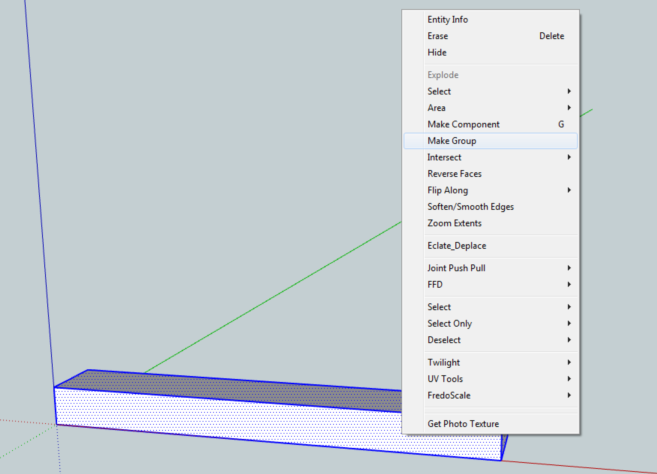657x474 pixels.
Task: Choose Erase in the context menu
Action: click(x=438, y=36)
